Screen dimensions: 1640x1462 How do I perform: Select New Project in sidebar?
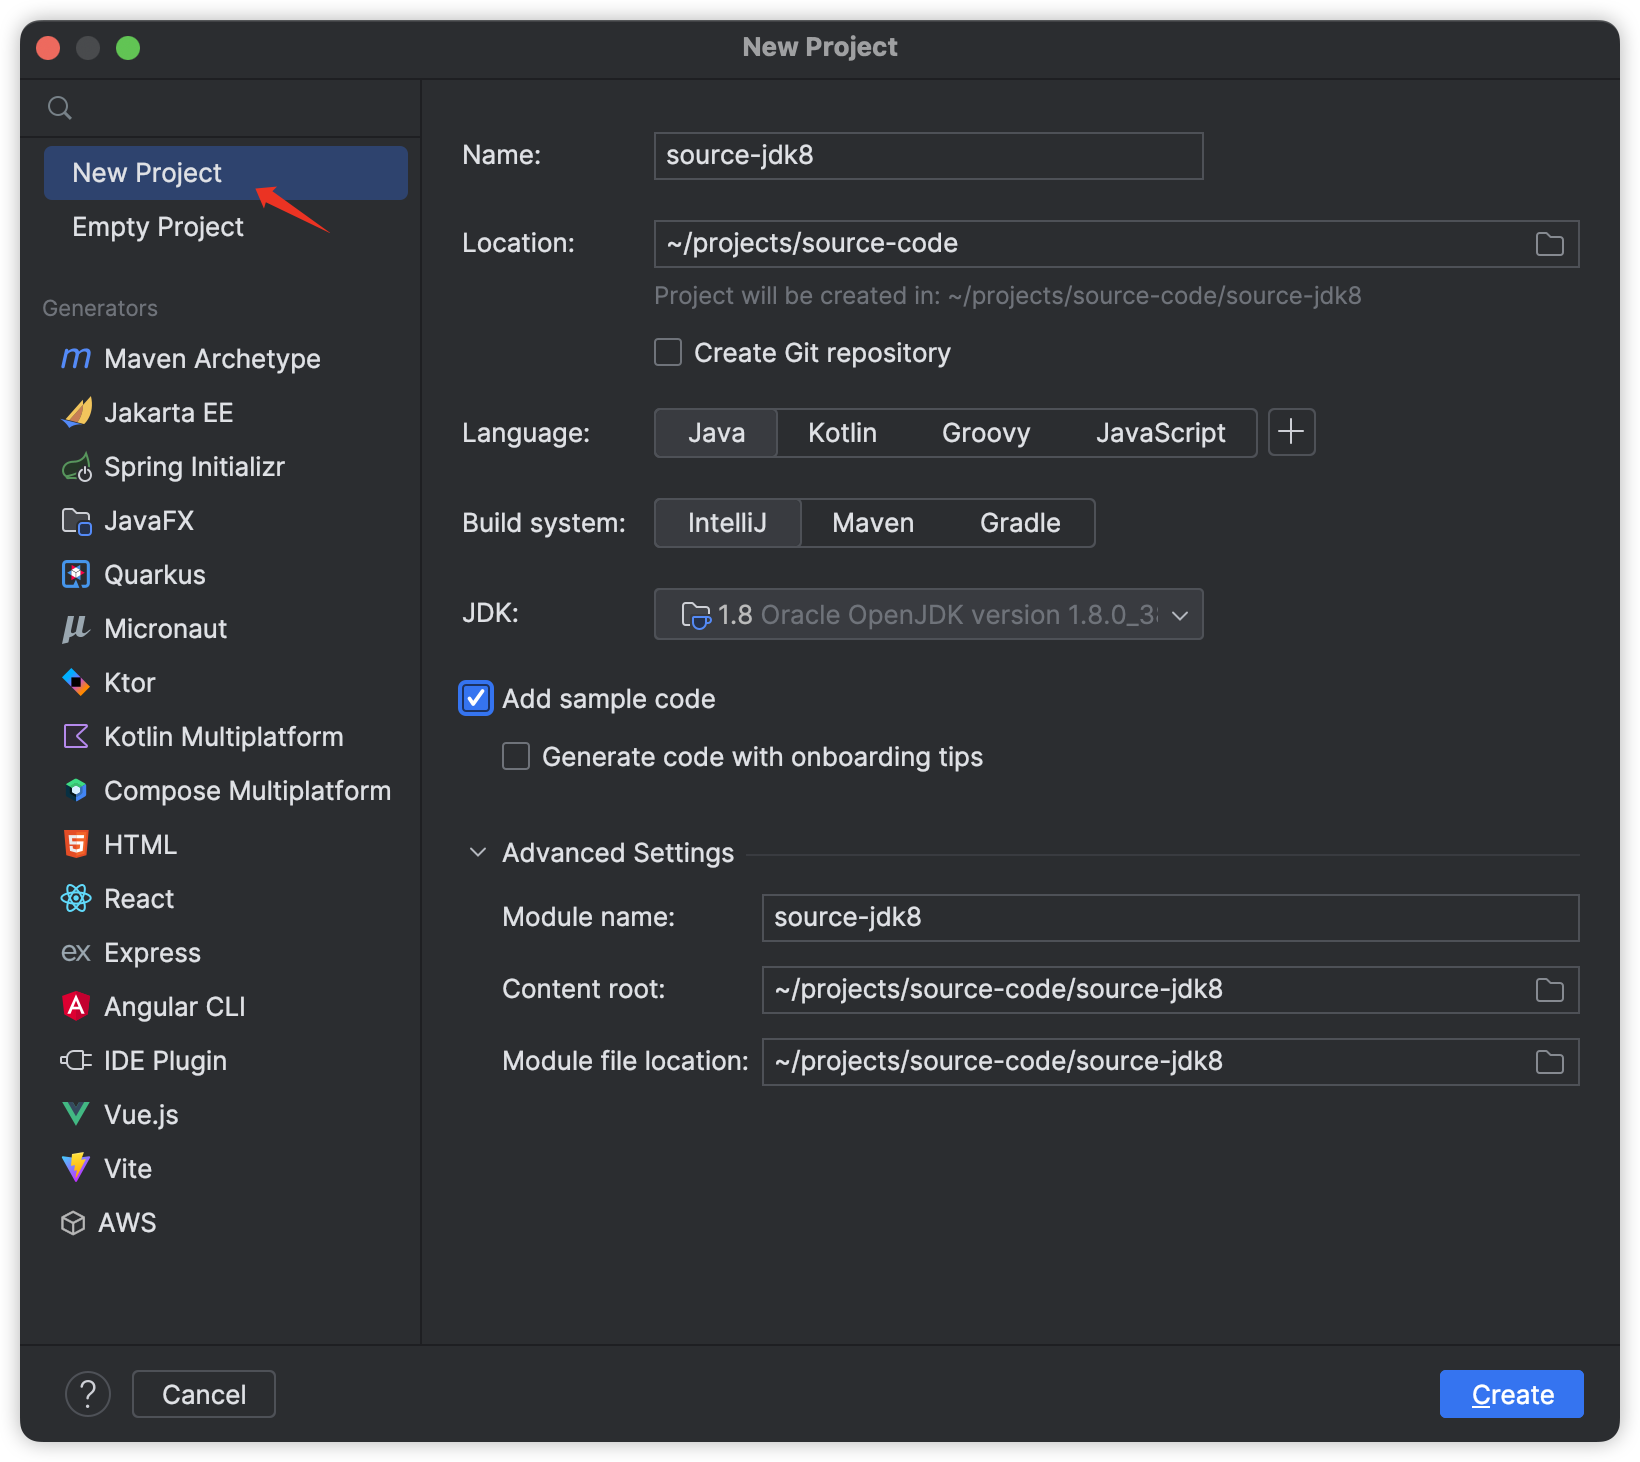tap(226, 173)
